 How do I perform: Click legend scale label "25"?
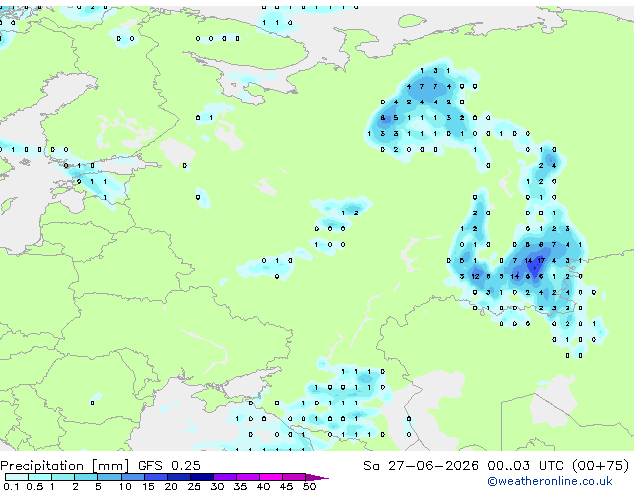point(194,486)
